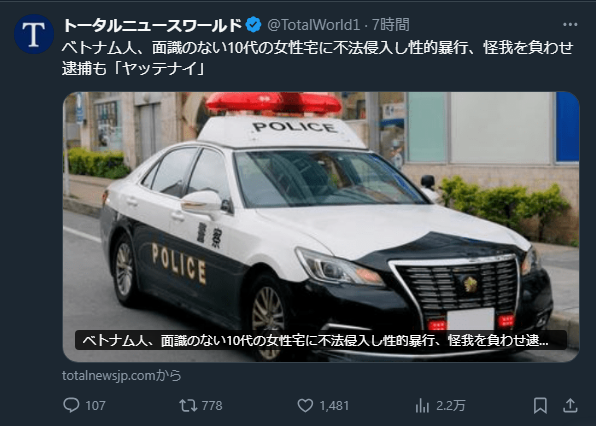Click the 2.2万 views count
Viewport: 596px width, 426px height.
(x=450, y=405)
